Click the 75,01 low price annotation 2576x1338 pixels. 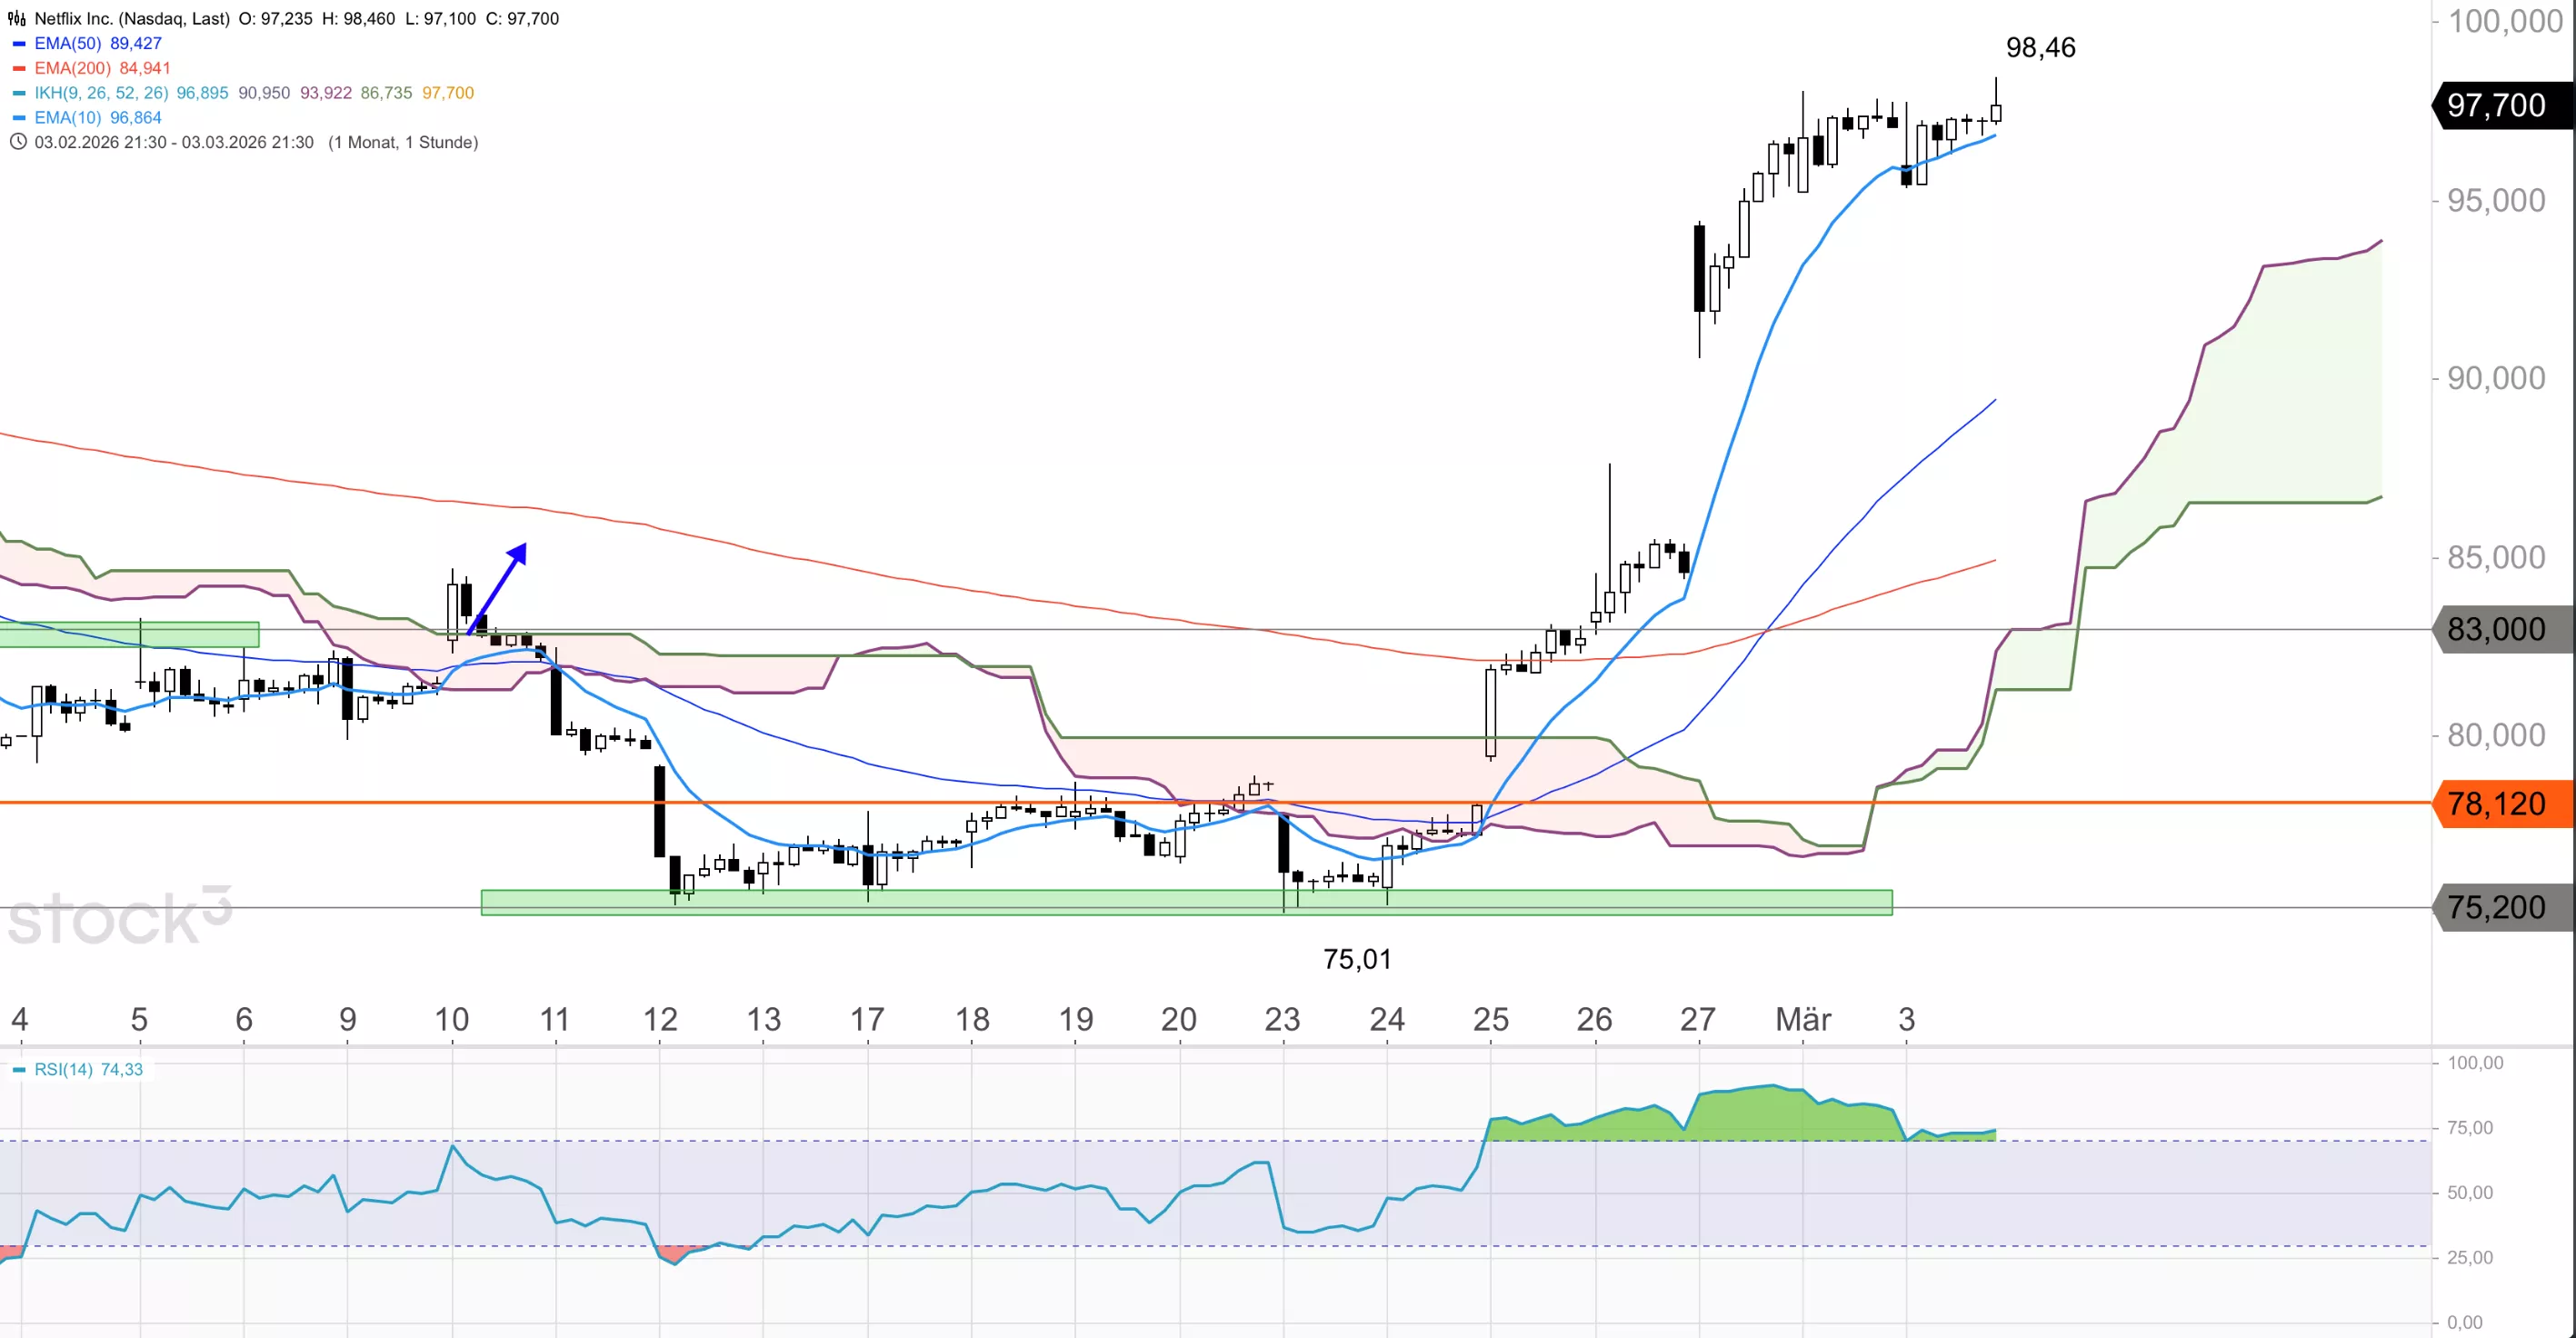(1356, 959)
